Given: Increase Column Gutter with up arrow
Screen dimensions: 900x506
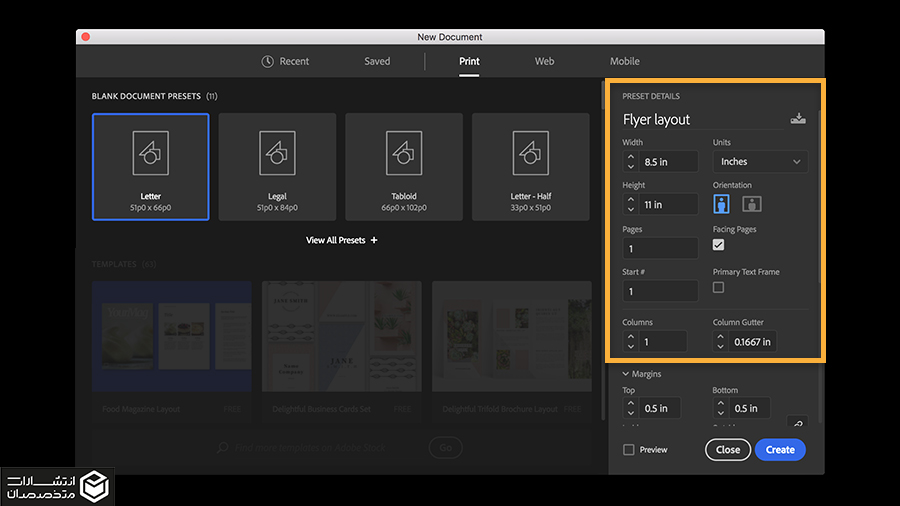Looking at the screenshot, I should 721,337.
